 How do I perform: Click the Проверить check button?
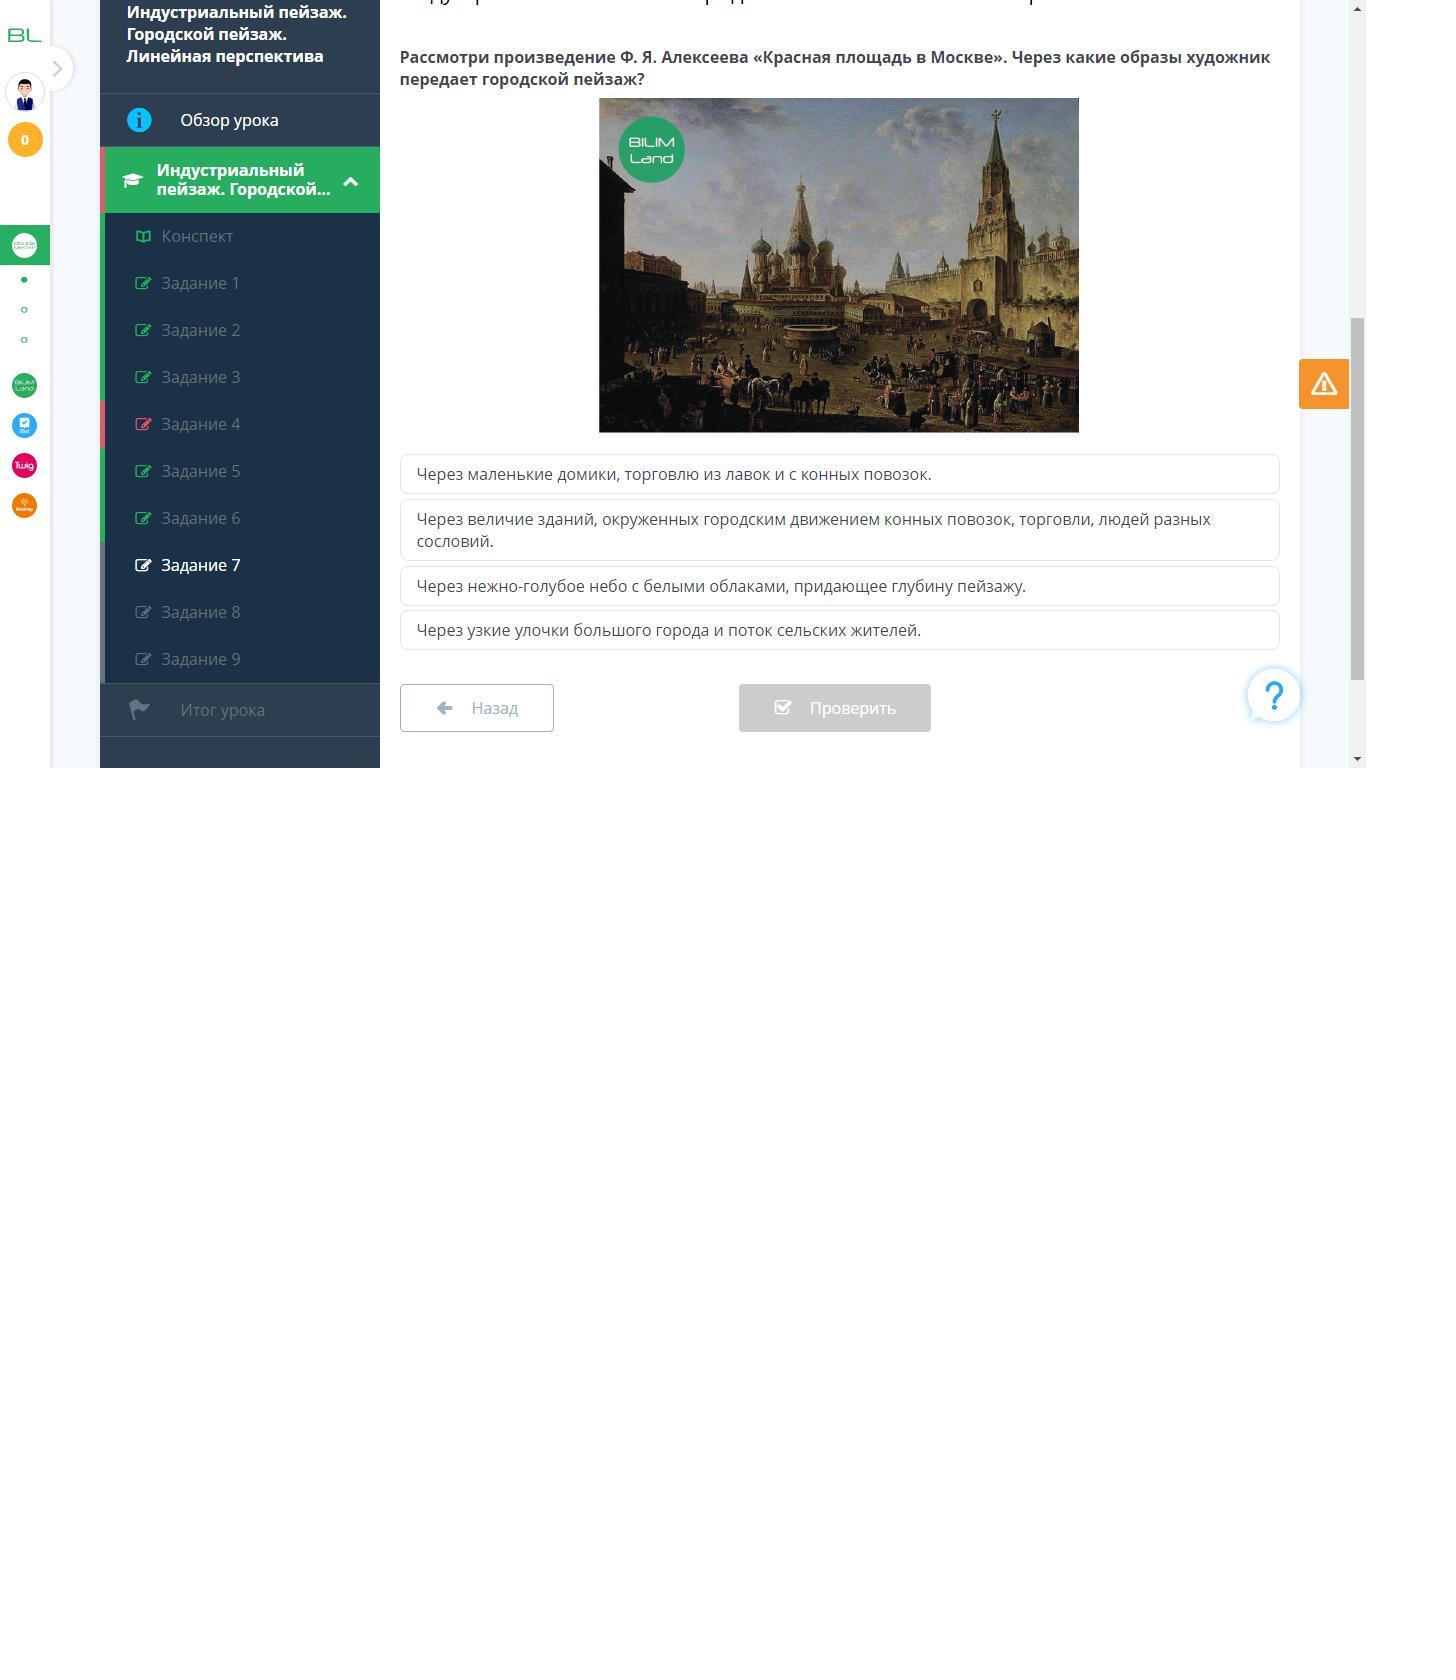(835, 708)
